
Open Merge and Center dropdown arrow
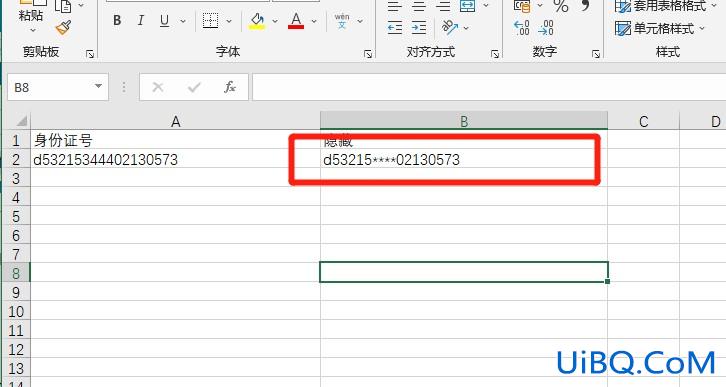click(486, 6)
